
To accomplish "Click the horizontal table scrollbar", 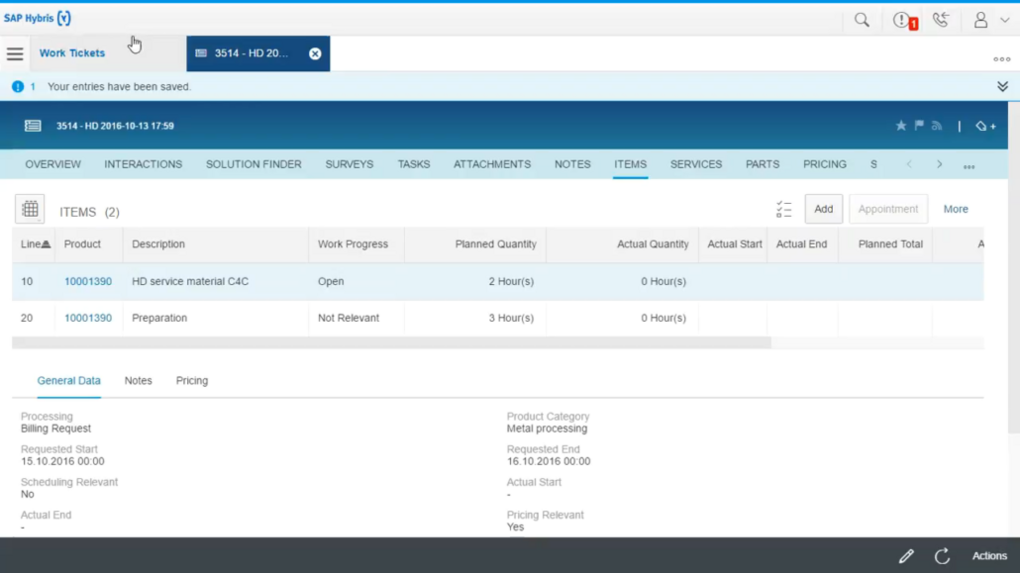I will tap(392, 342).
